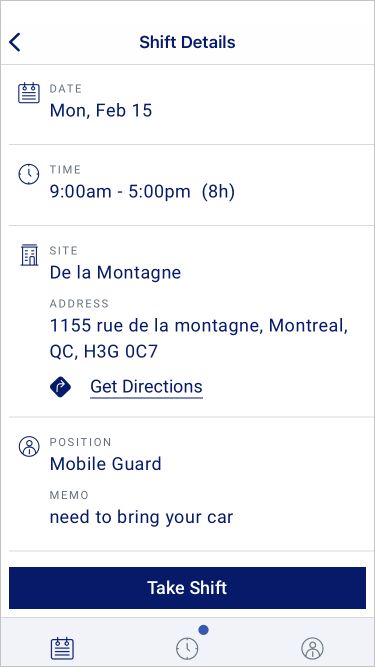The height and width of the screenshot is (667, 375).
Task: Tap the memo 'need to bring your car'
Action: 142,517
